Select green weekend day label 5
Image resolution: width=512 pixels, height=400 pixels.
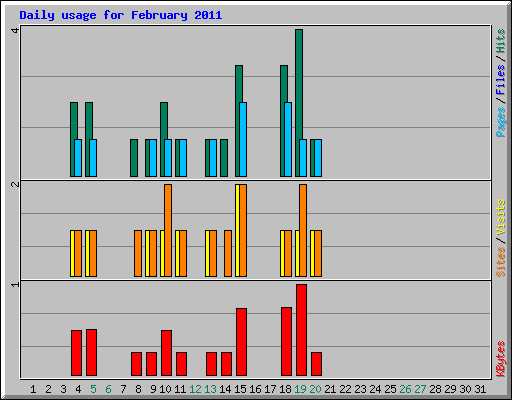point(93,389)
